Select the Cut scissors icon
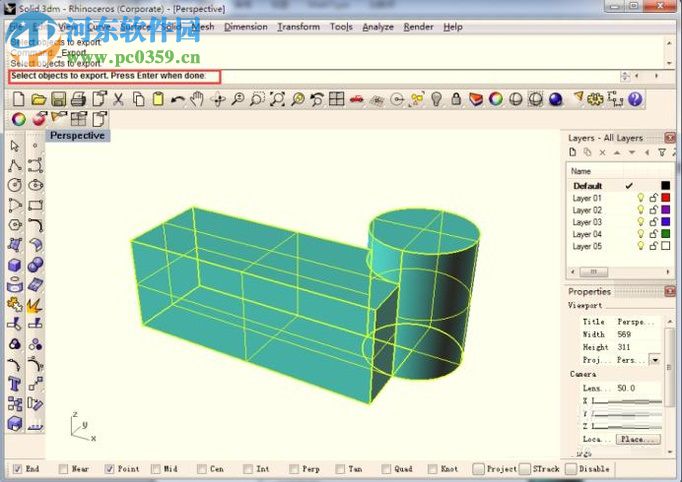The height and width of the screenshot is (482, 682). [x=118, y=99]
